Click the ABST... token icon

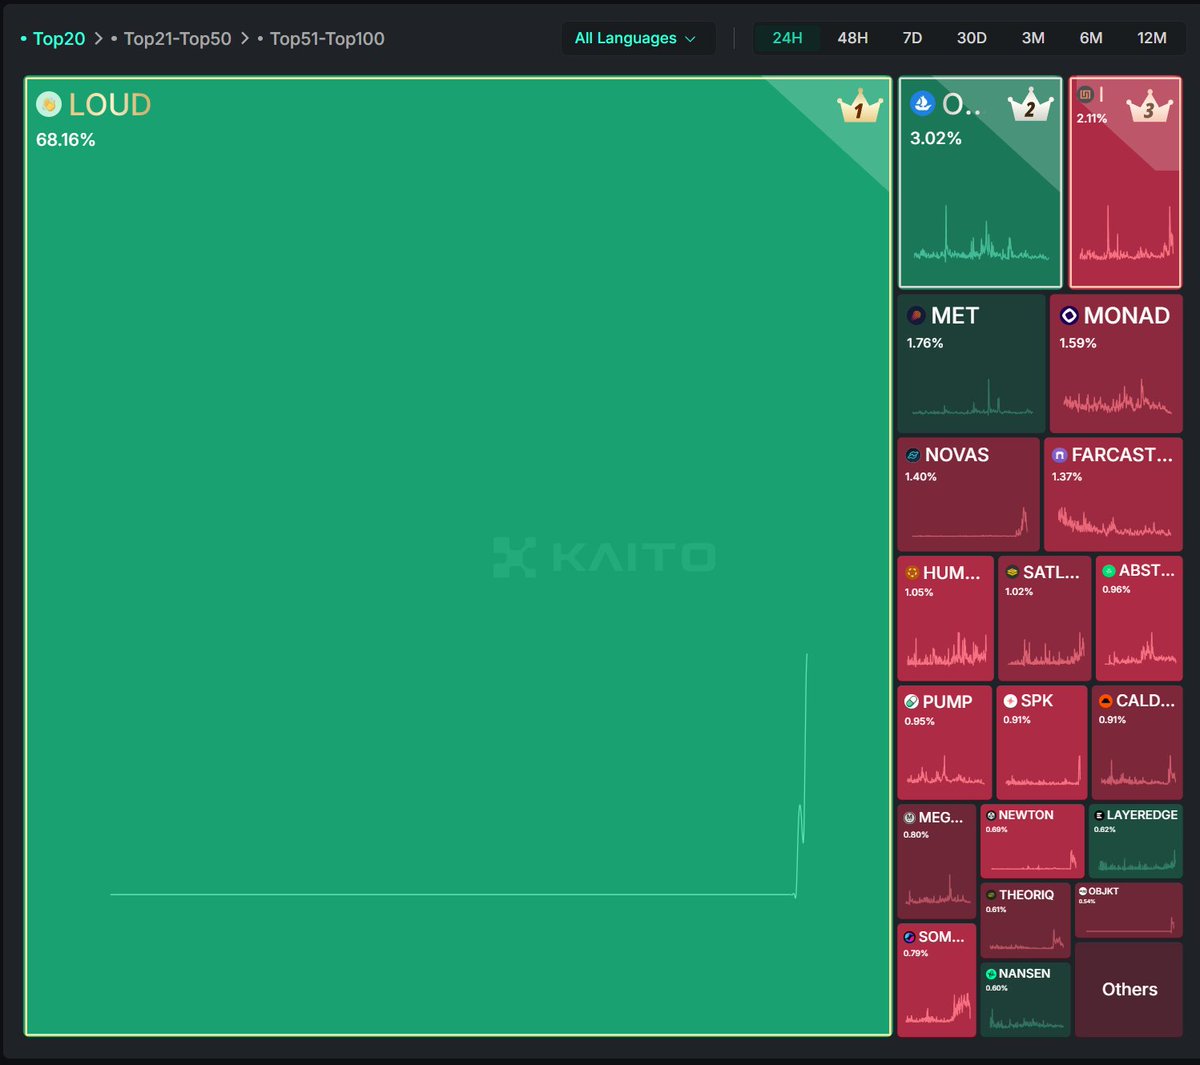pyautogui.click(x=1109, y=571)
